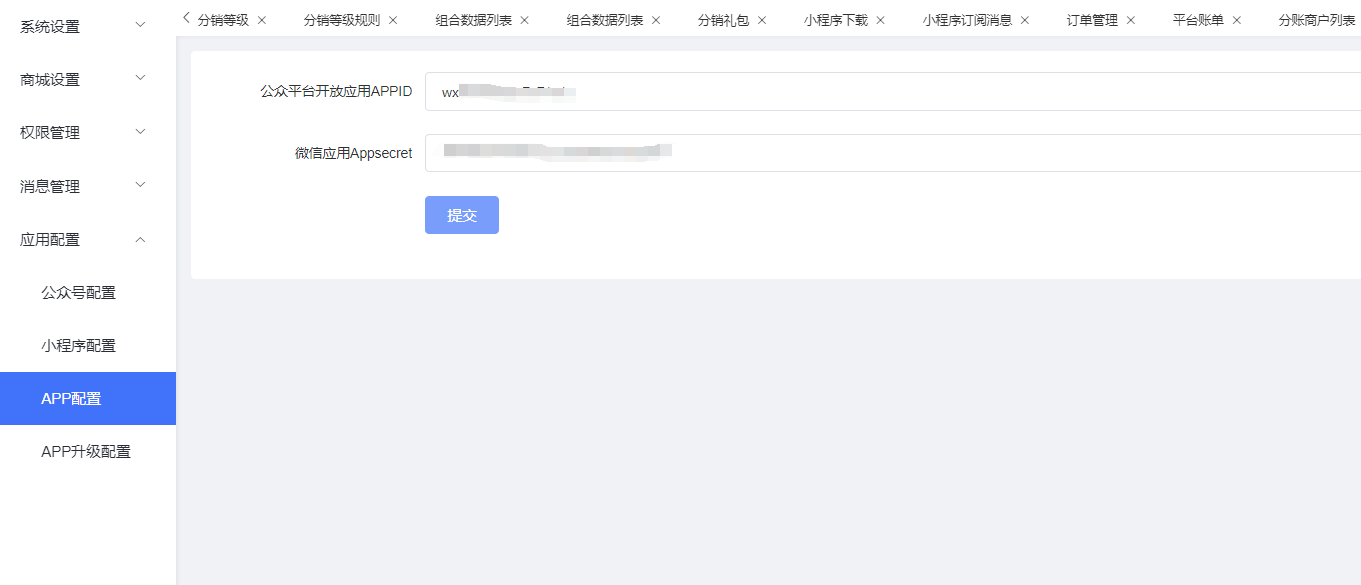Image resolution: width=1361 pixels, height=585 pixels.
Task: Expand the 系统设置 menu chevron
Action: click(141, 24)
